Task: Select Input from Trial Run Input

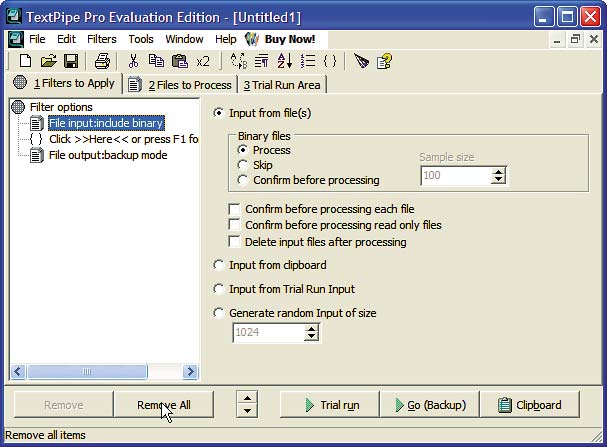Action: click(x=219, y=289)
